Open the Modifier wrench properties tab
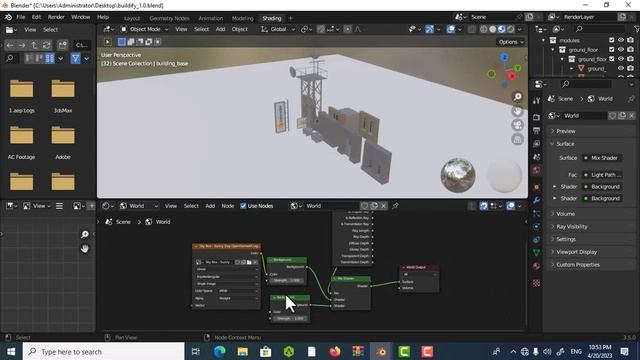Image resolution: width=640 pixels, height=360 pixels. point(536,200)
